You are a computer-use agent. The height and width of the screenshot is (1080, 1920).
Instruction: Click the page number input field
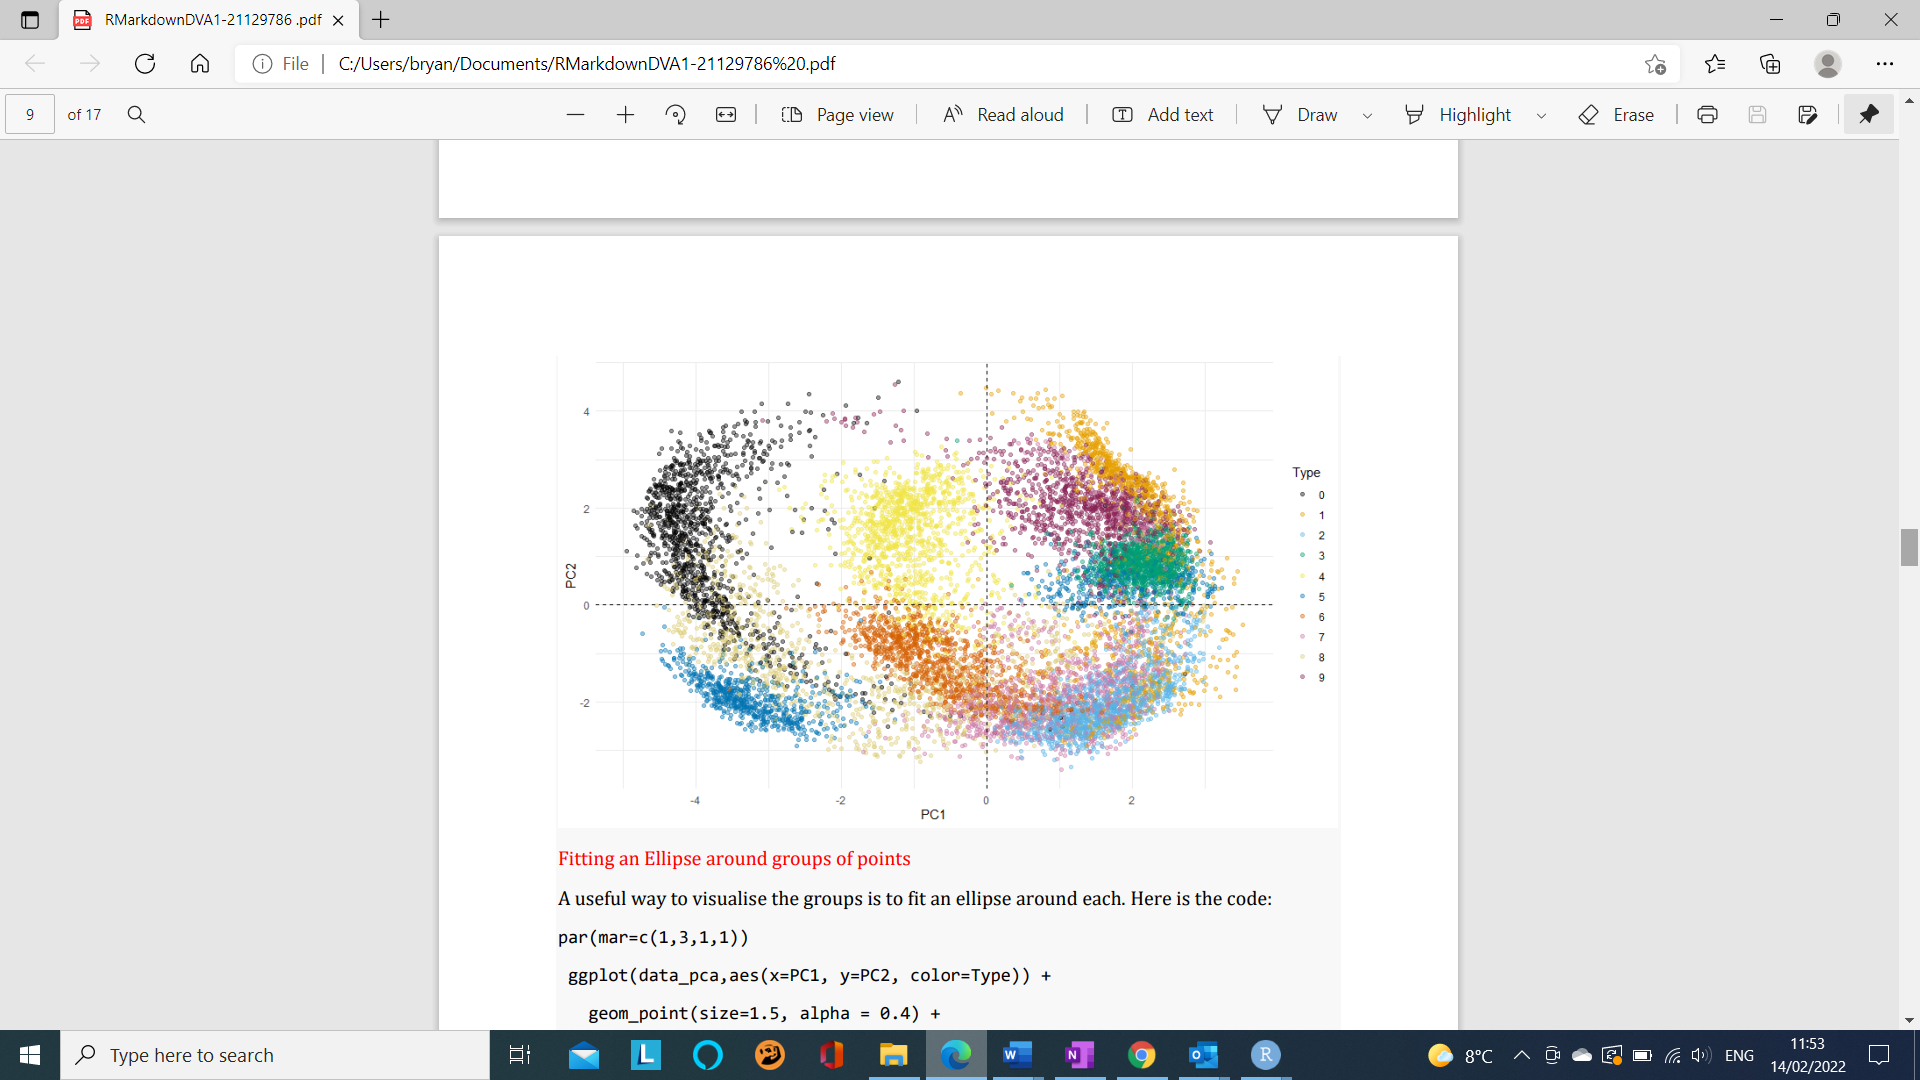tap(29, 114)
